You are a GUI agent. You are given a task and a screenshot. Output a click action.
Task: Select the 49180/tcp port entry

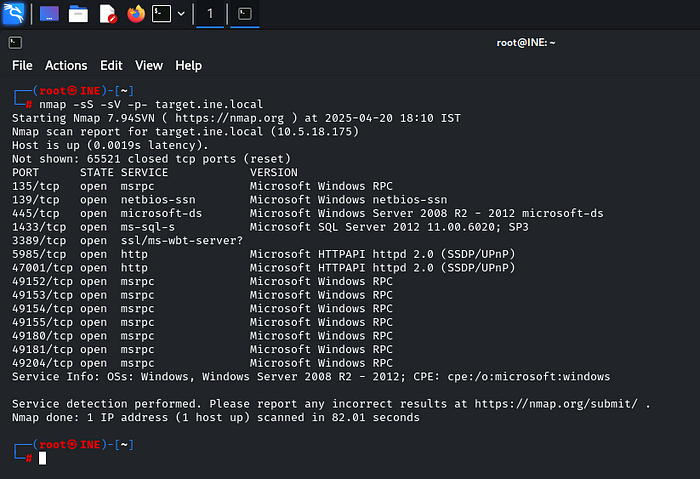point(42,336)
